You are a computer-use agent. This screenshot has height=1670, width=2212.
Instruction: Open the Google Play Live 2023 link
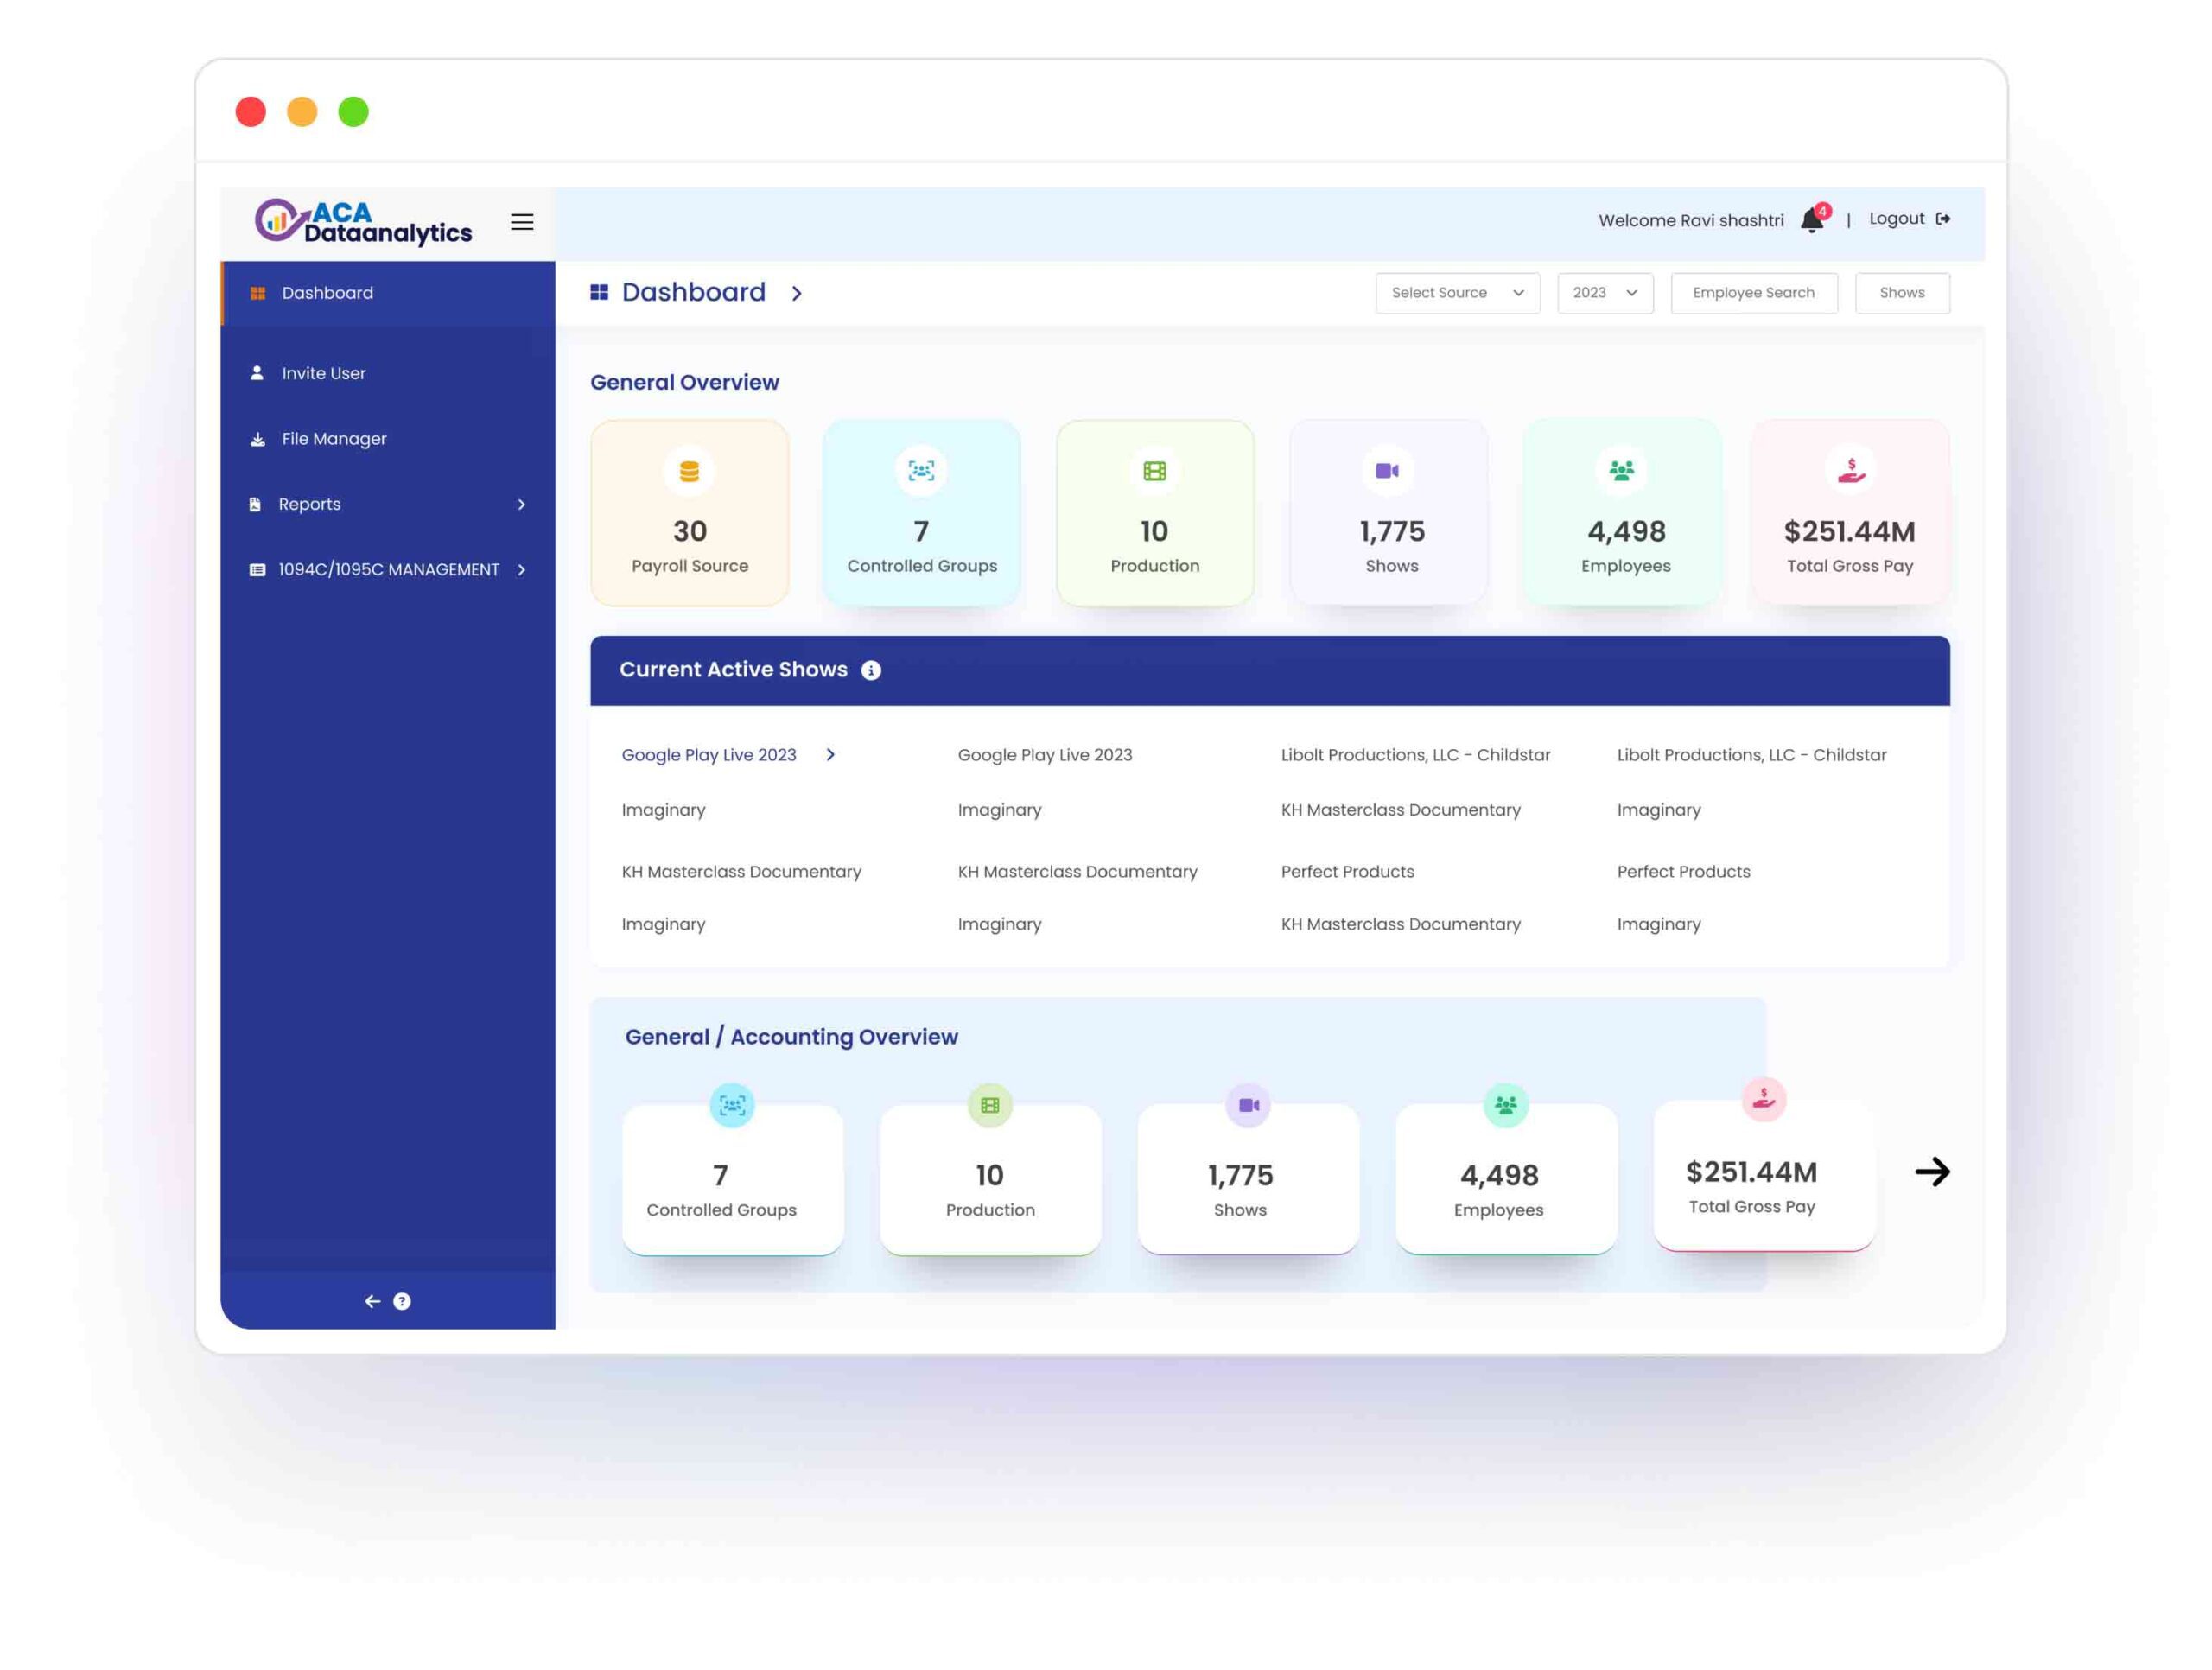coord(709,755)
